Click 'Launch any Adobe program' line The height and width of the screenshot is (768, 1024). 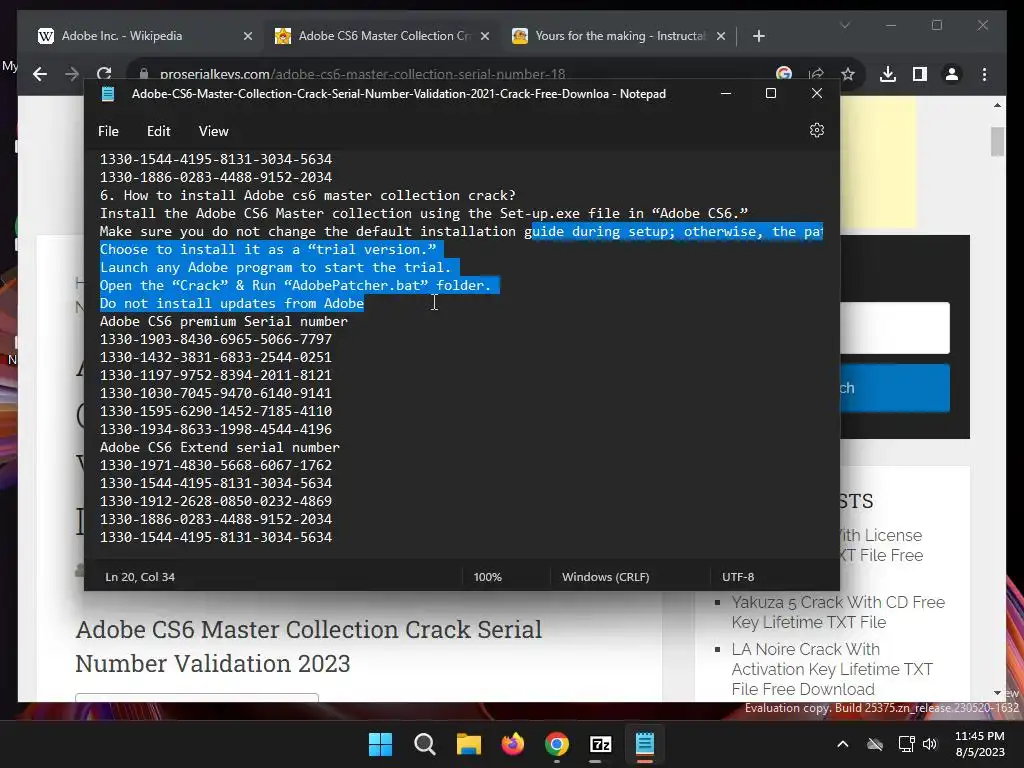pyautogui.click(x=275, y=268)
